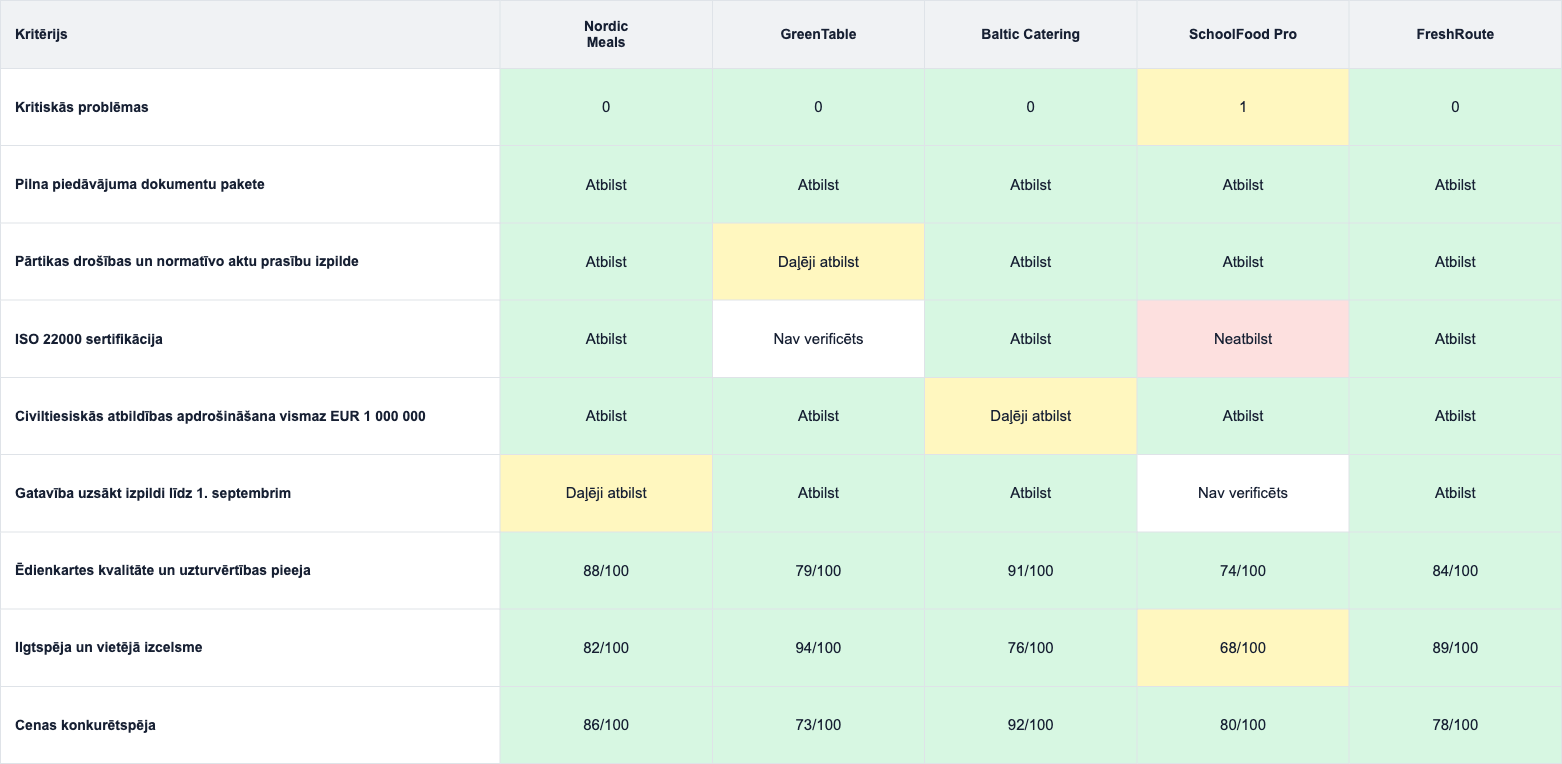Select GreenTable's 94/100 sustainability score
1562x764 pixels.
tap(818, 648)
